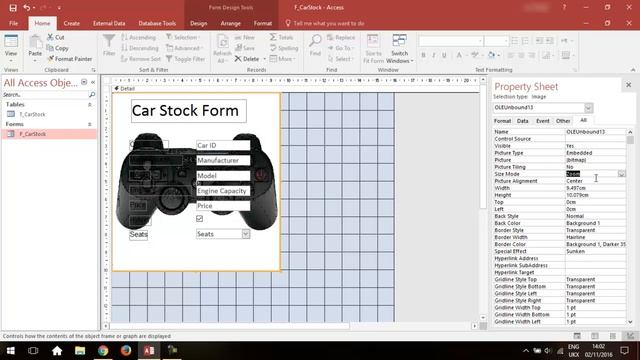
Task: Open Chrome from the taskbar
Action: [103, 351]
